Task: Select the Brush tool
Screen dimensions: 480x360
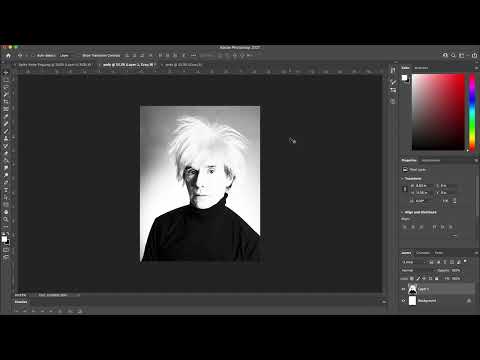Action: (x=6, y=131)
